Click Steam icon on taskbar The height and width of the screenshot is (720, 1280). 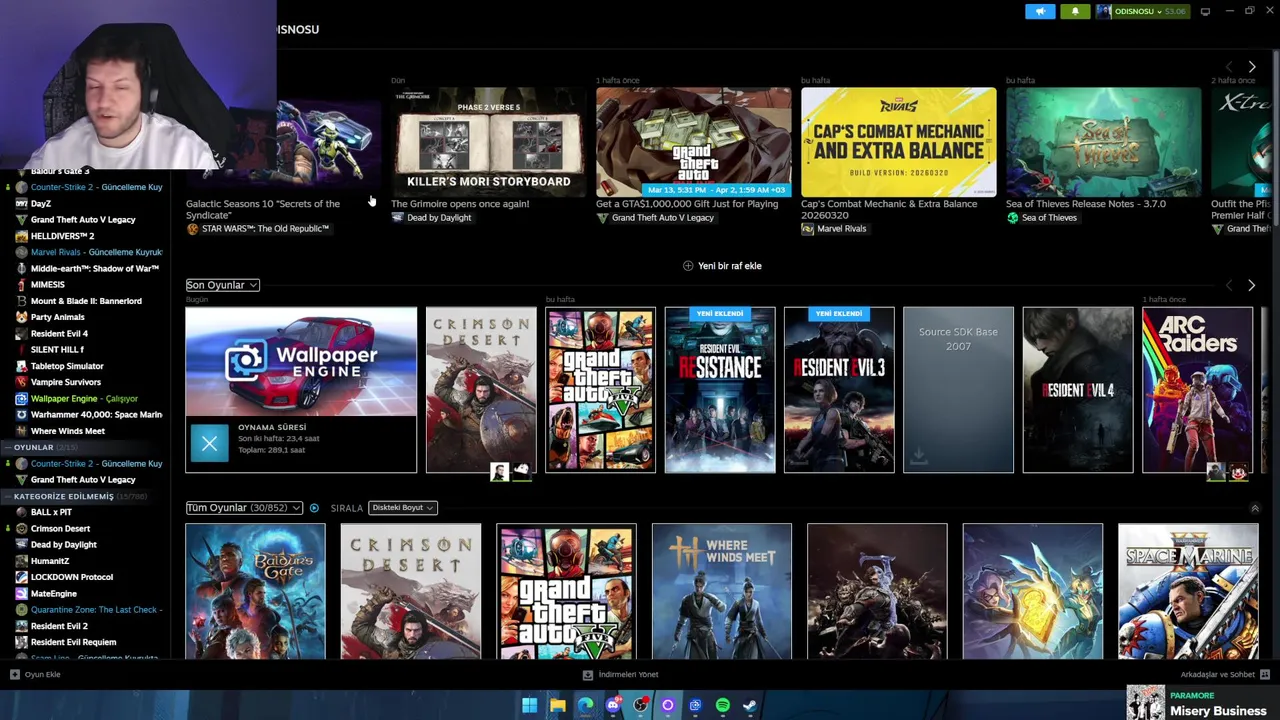[750, 705]
